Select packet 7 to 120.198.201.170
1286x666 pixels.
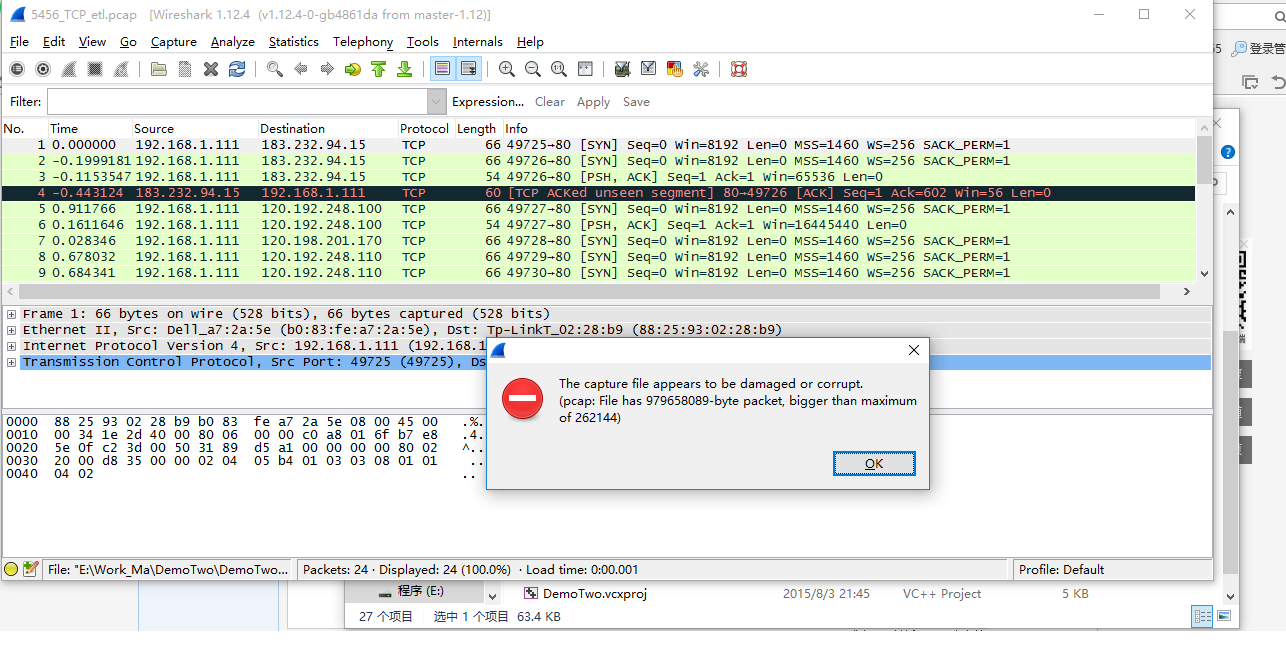tap(598, 241)
